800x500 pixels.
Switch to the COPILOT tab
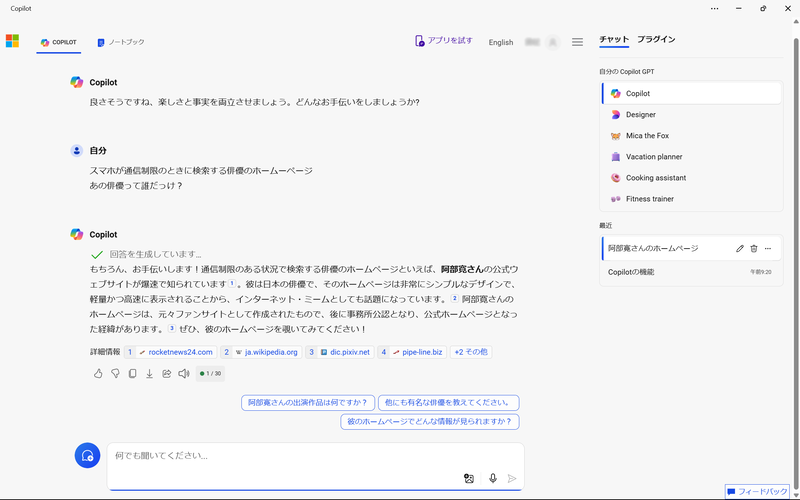(x=59, y=42)
